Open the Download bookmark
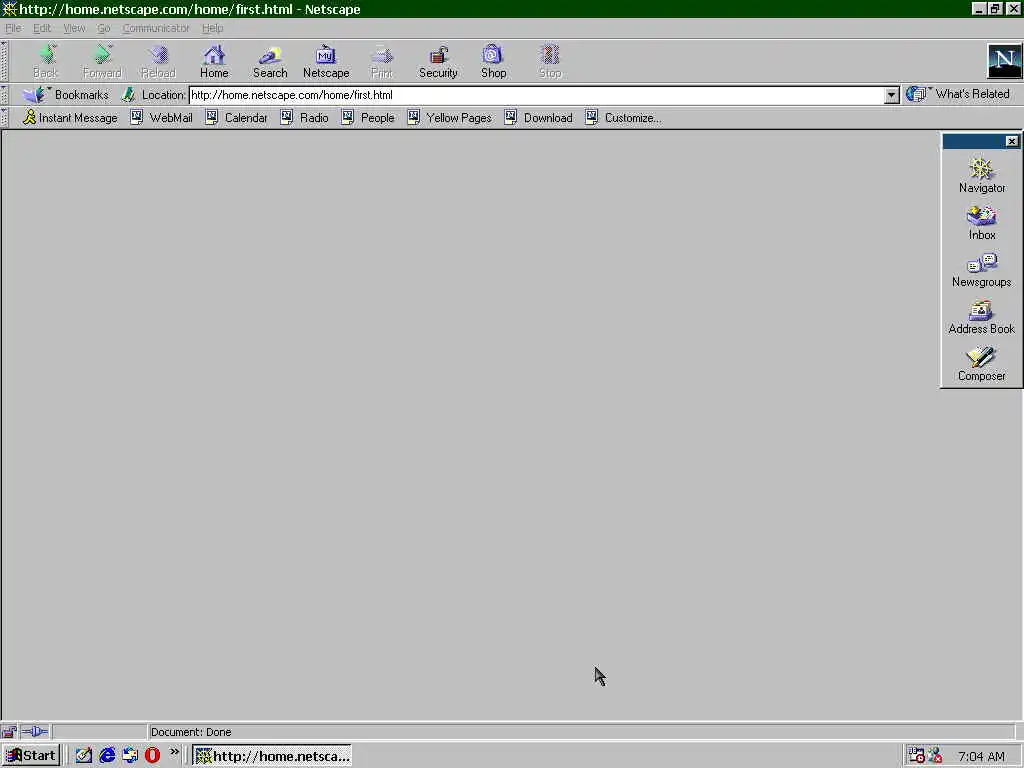This screenshot has height=768, width=1024. 539,118
